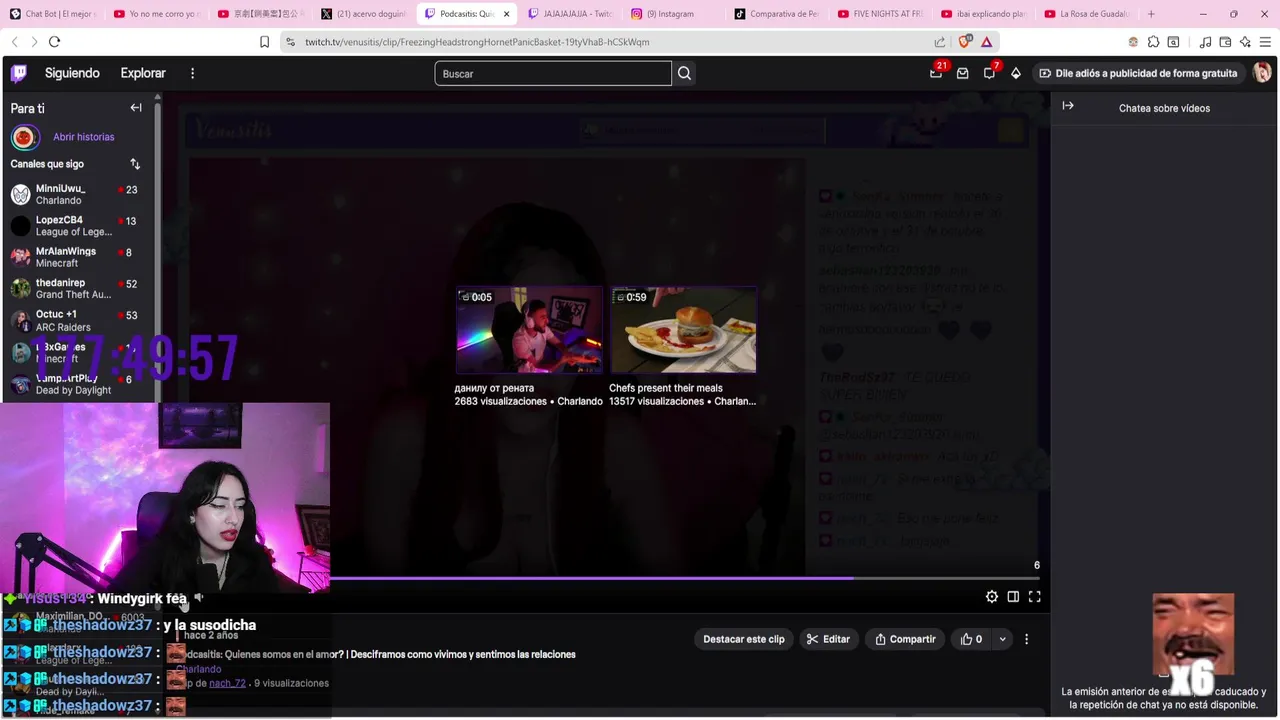
Task: Close the Podcasitis tab
Action: tap(506, 14)
